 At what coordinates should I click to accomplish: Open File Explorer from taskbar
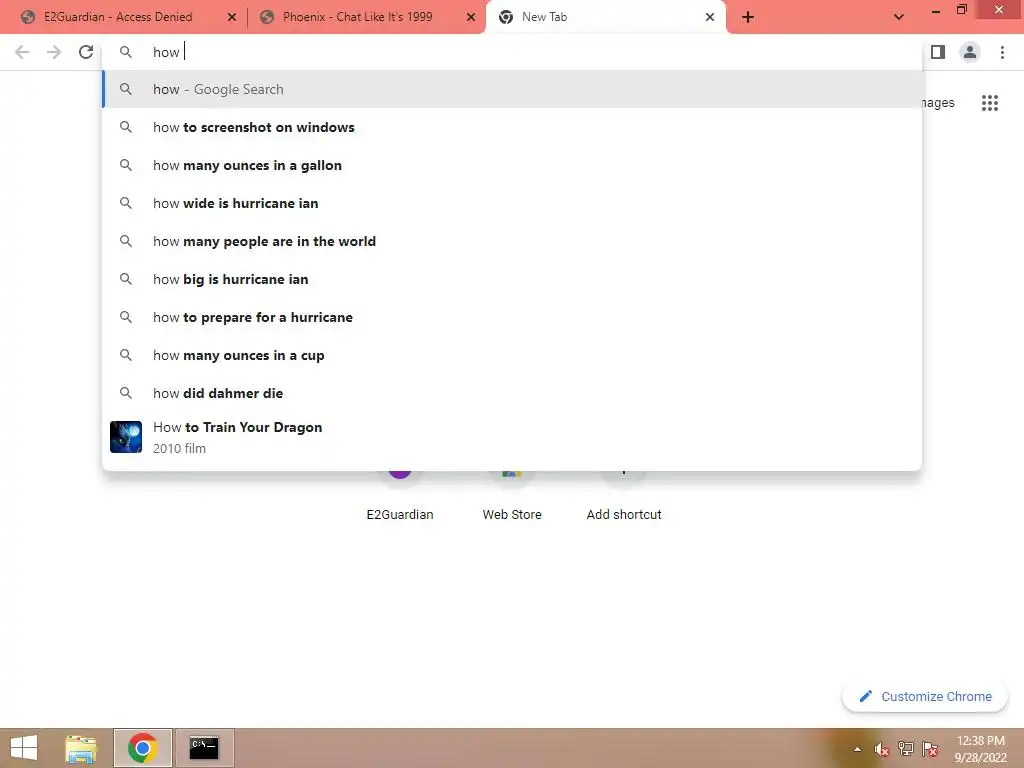point(81,748)
